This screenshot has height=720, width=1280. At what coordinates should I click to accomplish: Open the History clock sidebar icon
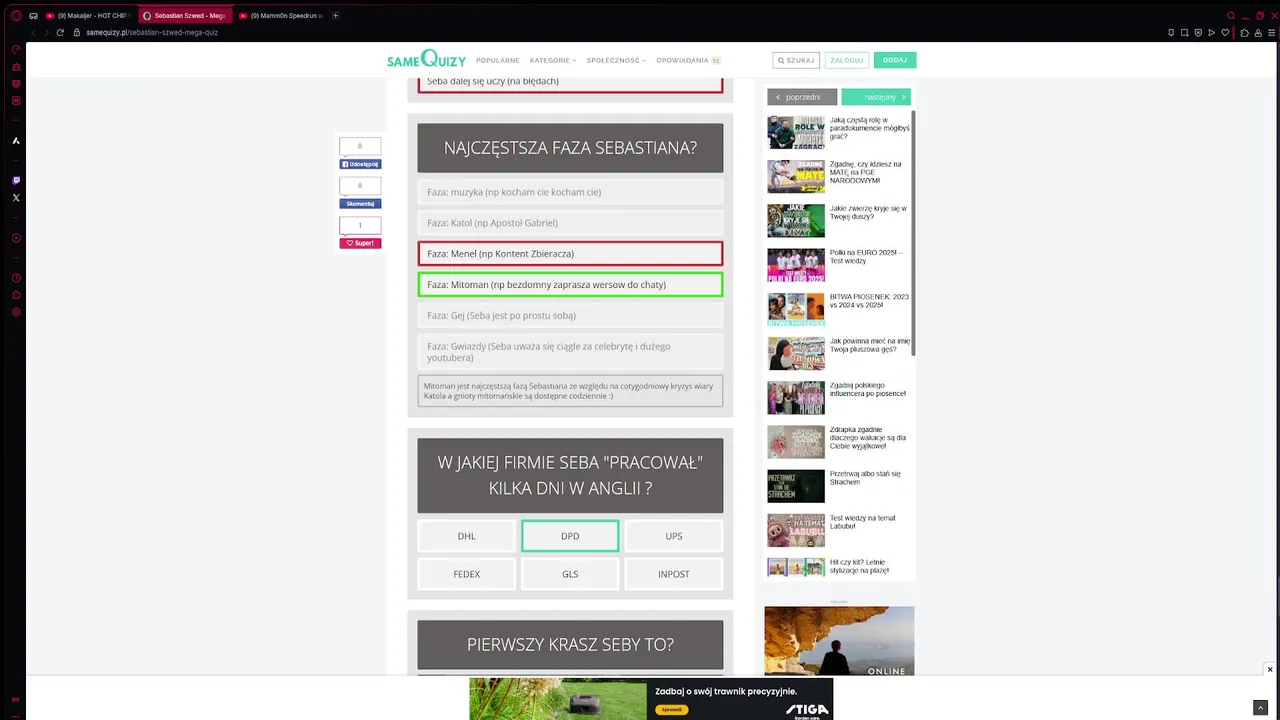16,278
